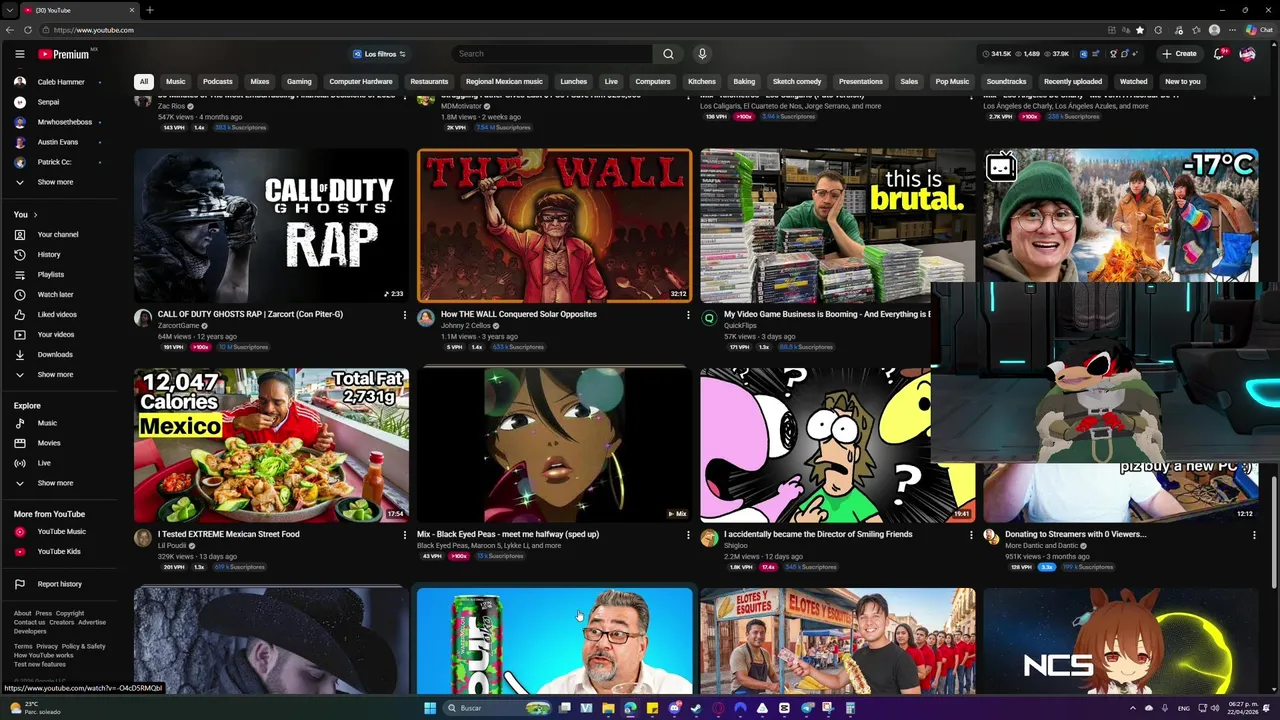The height and width of the screenshot is (720, 1280).
Task: Select the Sketch comedy chip
Action: pos(797,82)
